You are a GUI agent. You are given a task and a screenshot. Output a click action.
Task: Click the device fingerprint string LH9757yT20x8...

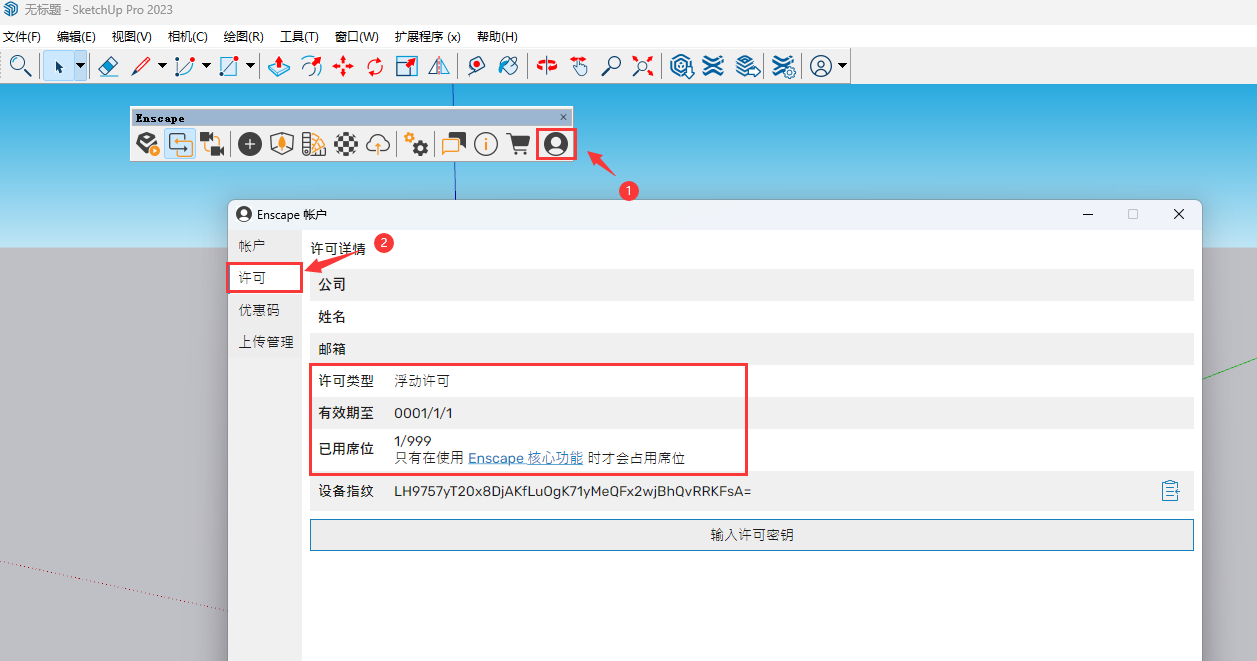(x=573, y=491)
